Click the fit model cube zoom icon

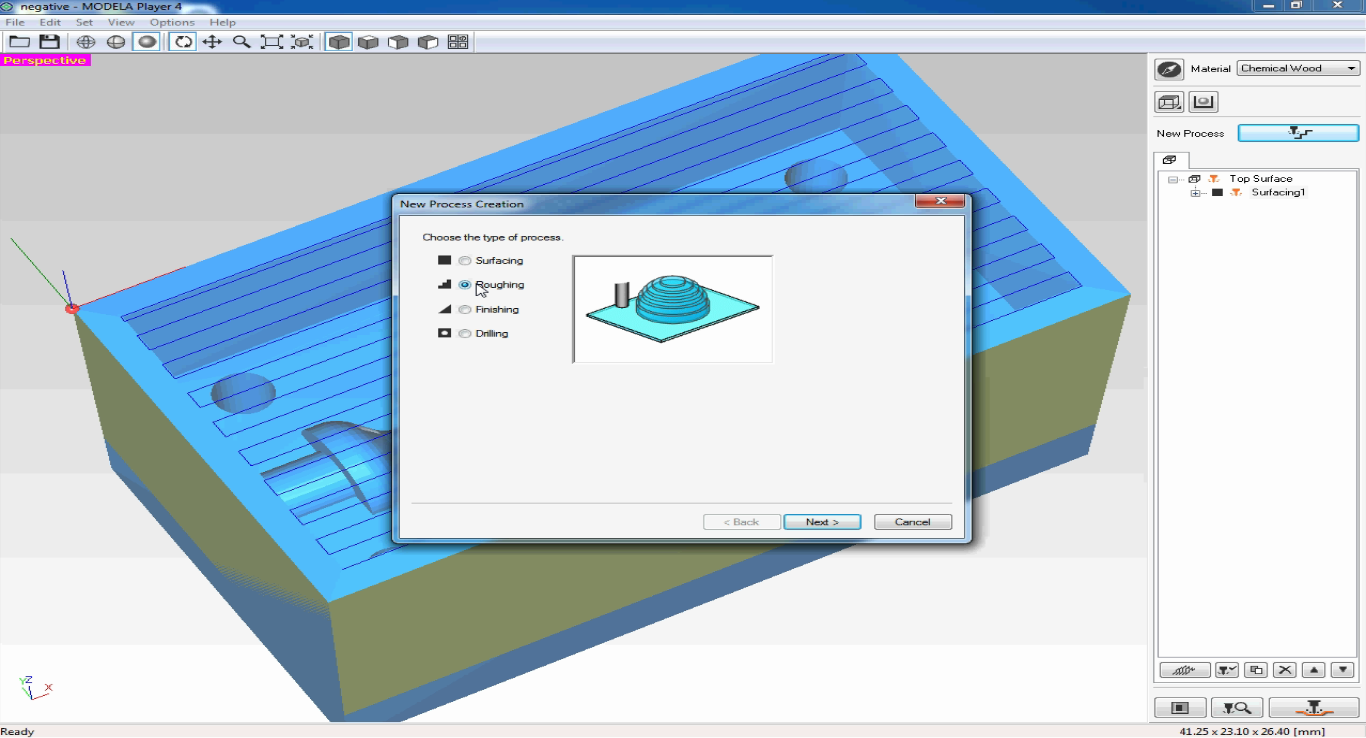pyautogui.click(x=302, y=42)
